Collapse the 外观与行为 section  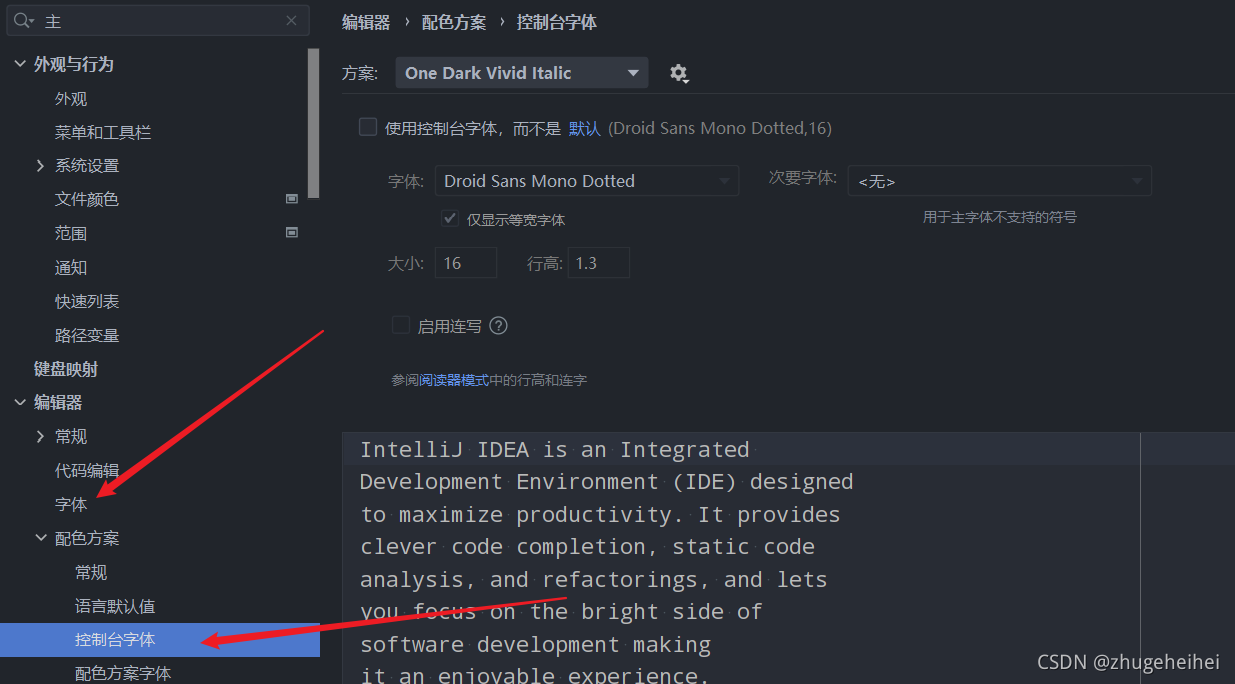coord(19,63)
